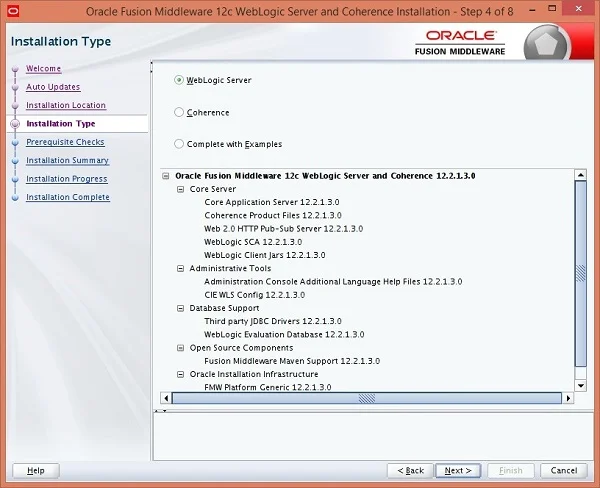
Task: Collapse Oracle Installation Infrastructure node
Action: pyautogui.click(x=180, y=374)
